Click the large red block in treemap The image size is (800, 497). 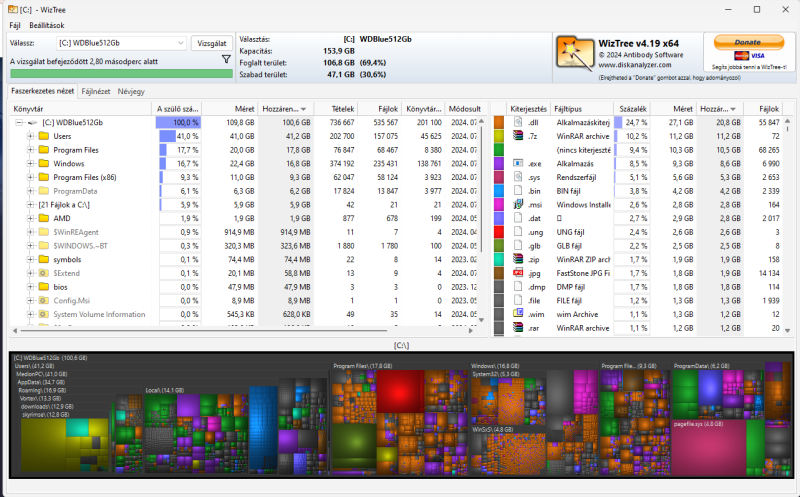coord(401,391)
